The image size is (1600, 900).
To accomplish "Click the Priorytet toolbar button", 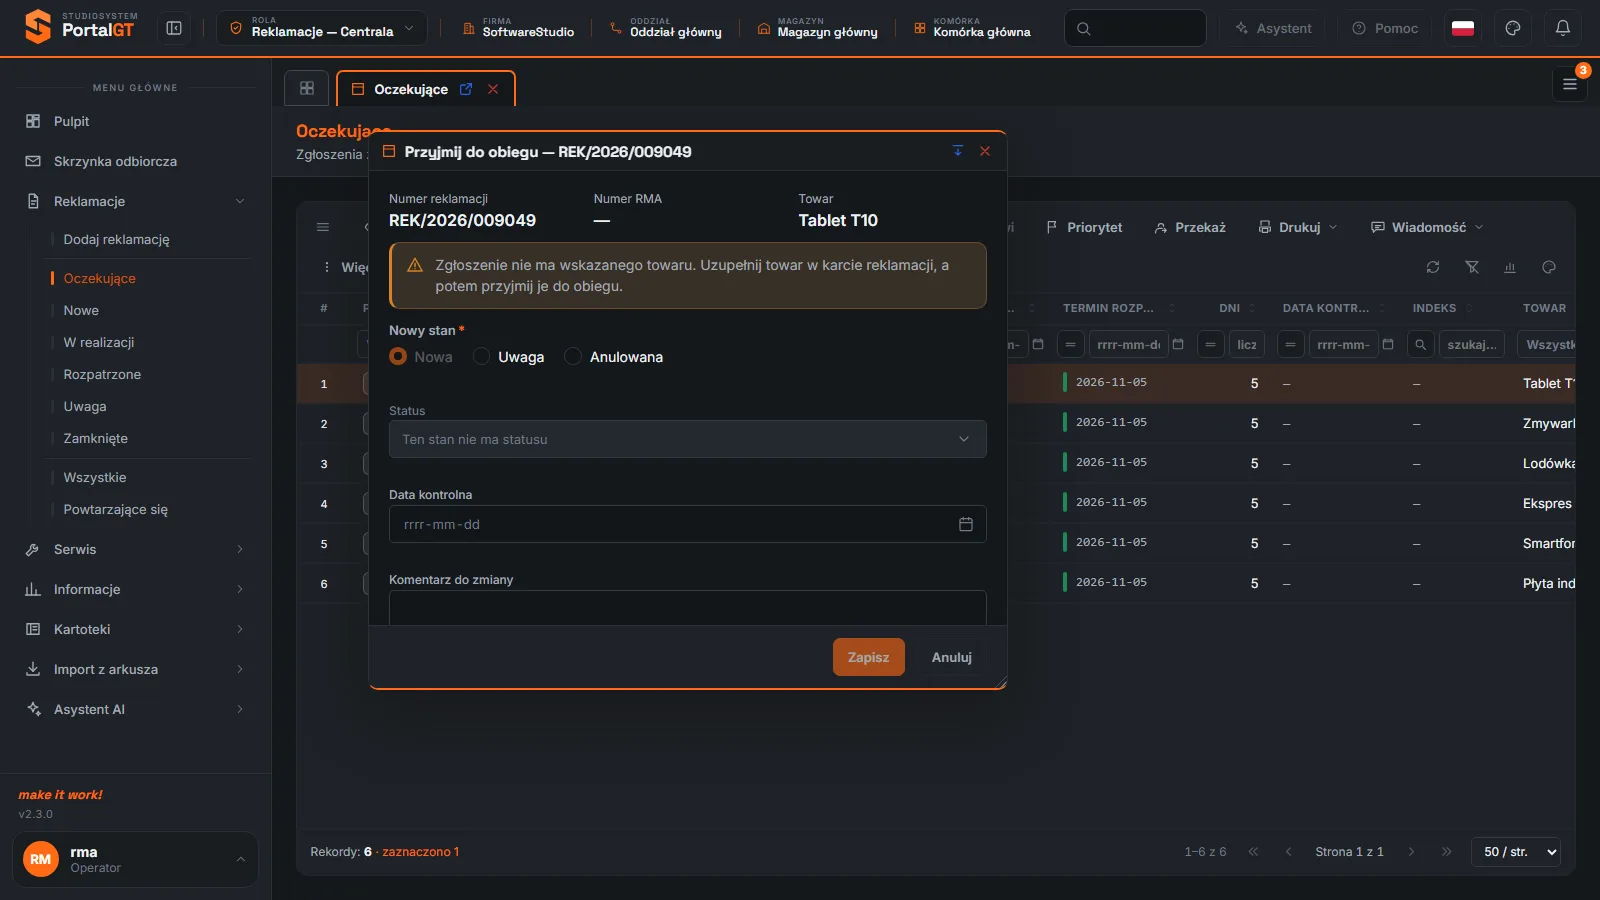I will [x=1084, y=227].
